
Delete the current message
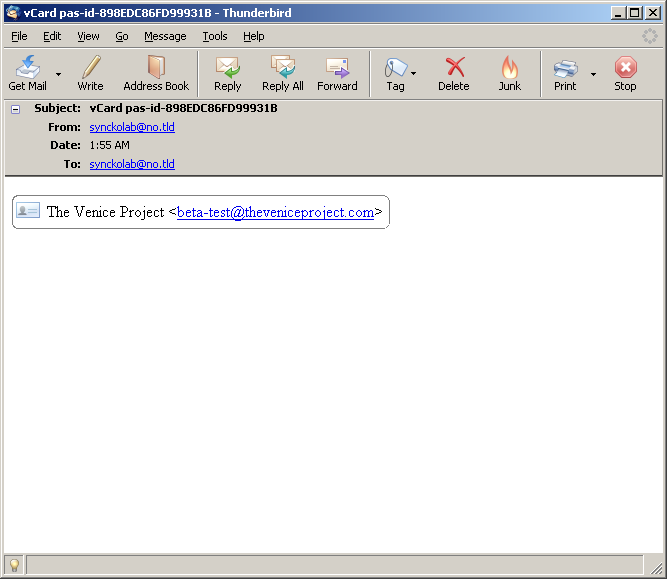click(x=454, y=73)
